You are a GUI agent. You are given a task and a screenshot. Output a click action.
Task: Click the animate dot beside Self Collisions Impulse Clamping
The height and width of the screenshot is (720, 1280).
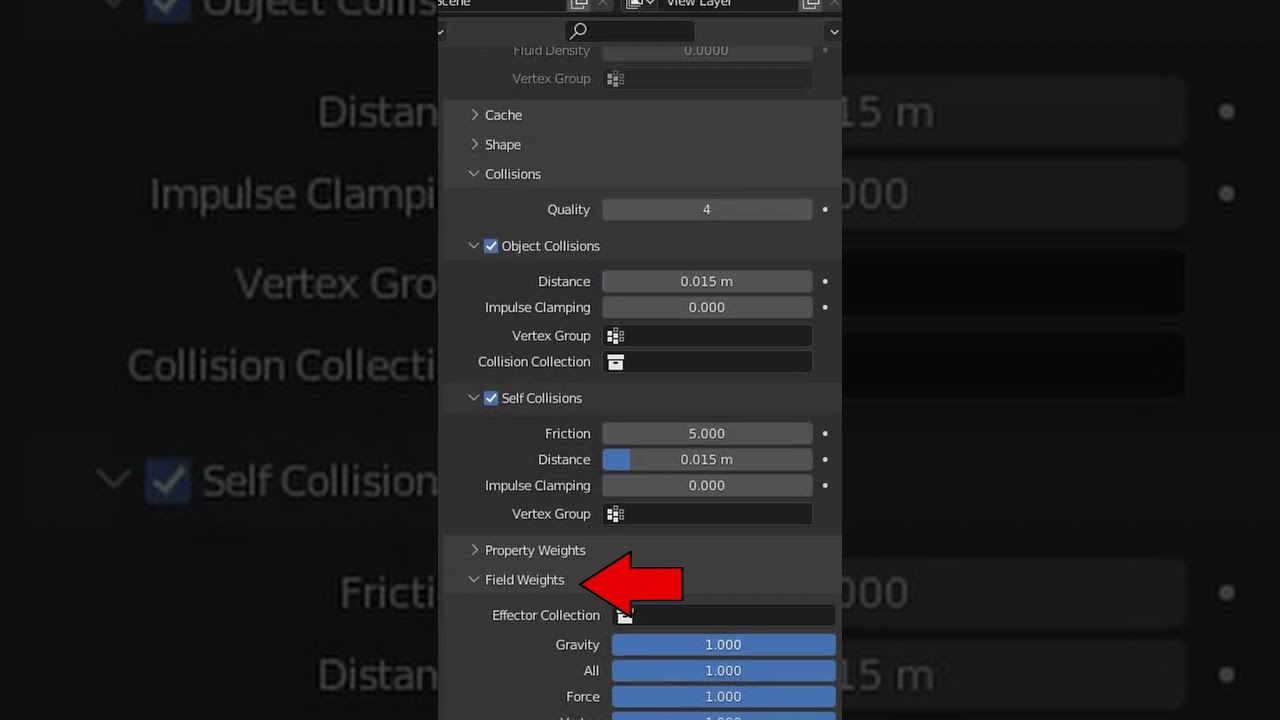[x=825, y=486]
